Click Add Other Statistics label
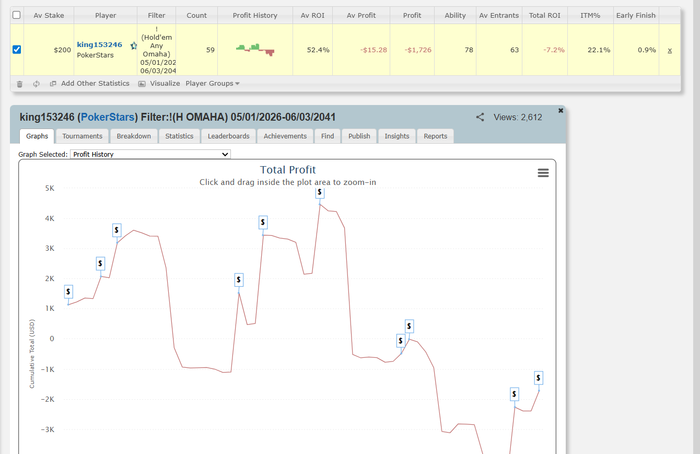 point(95,83)
